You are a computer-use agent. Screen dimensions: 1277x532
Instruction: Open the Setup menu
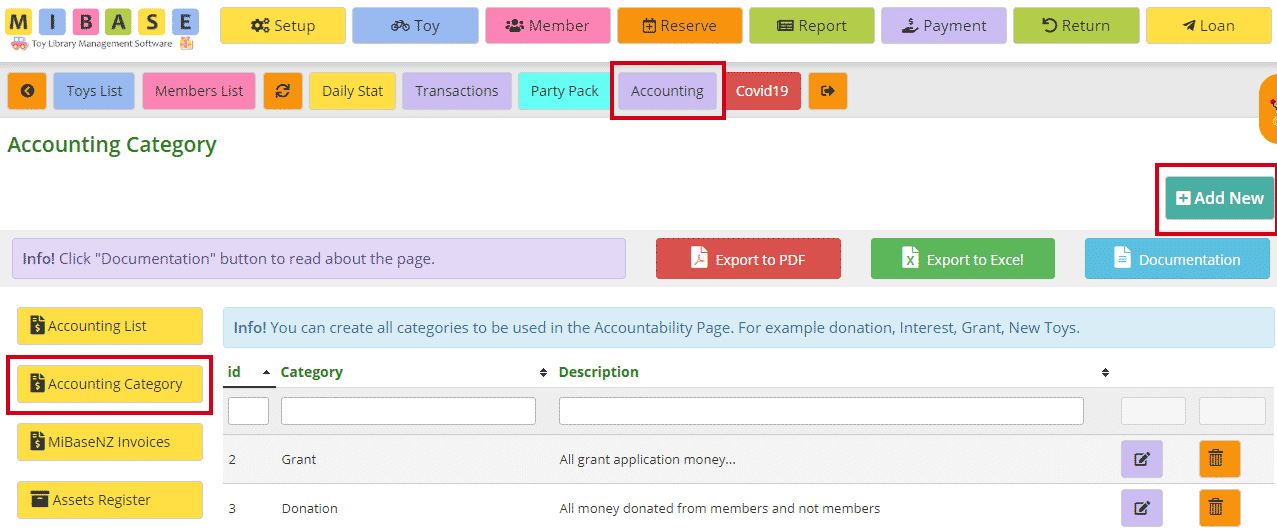click(283, 26)
